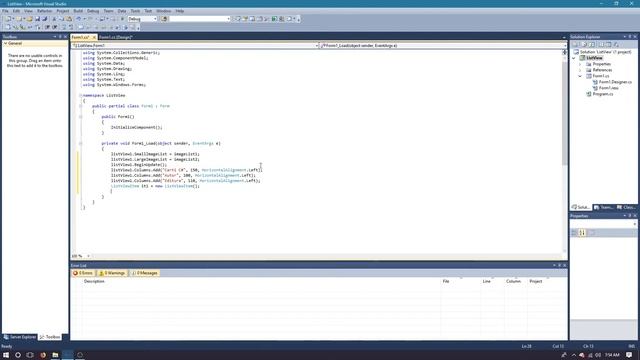Viewport: 640px width, 360px height.
Task: Click the Paste toolbar icon
Action: point(69,19)
